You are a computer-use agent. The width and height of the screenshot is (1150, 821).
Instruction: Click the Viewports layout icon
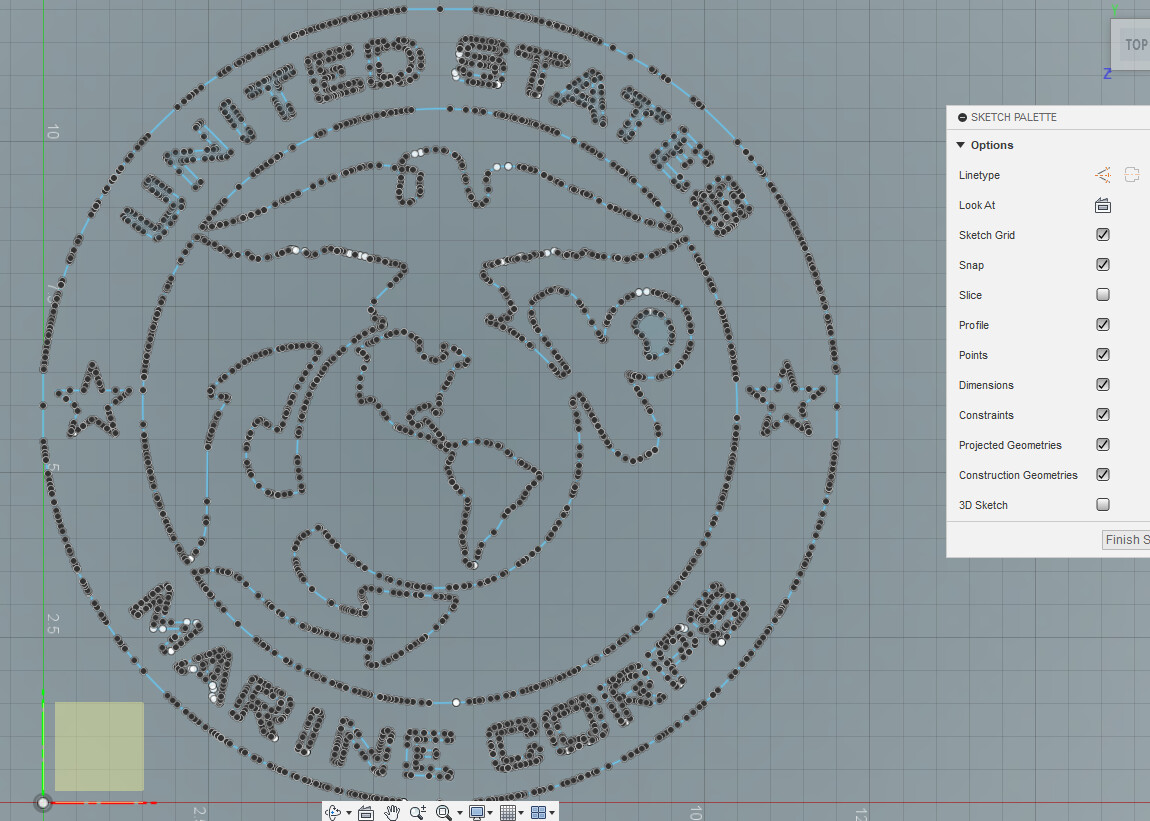tap(538, 812)
